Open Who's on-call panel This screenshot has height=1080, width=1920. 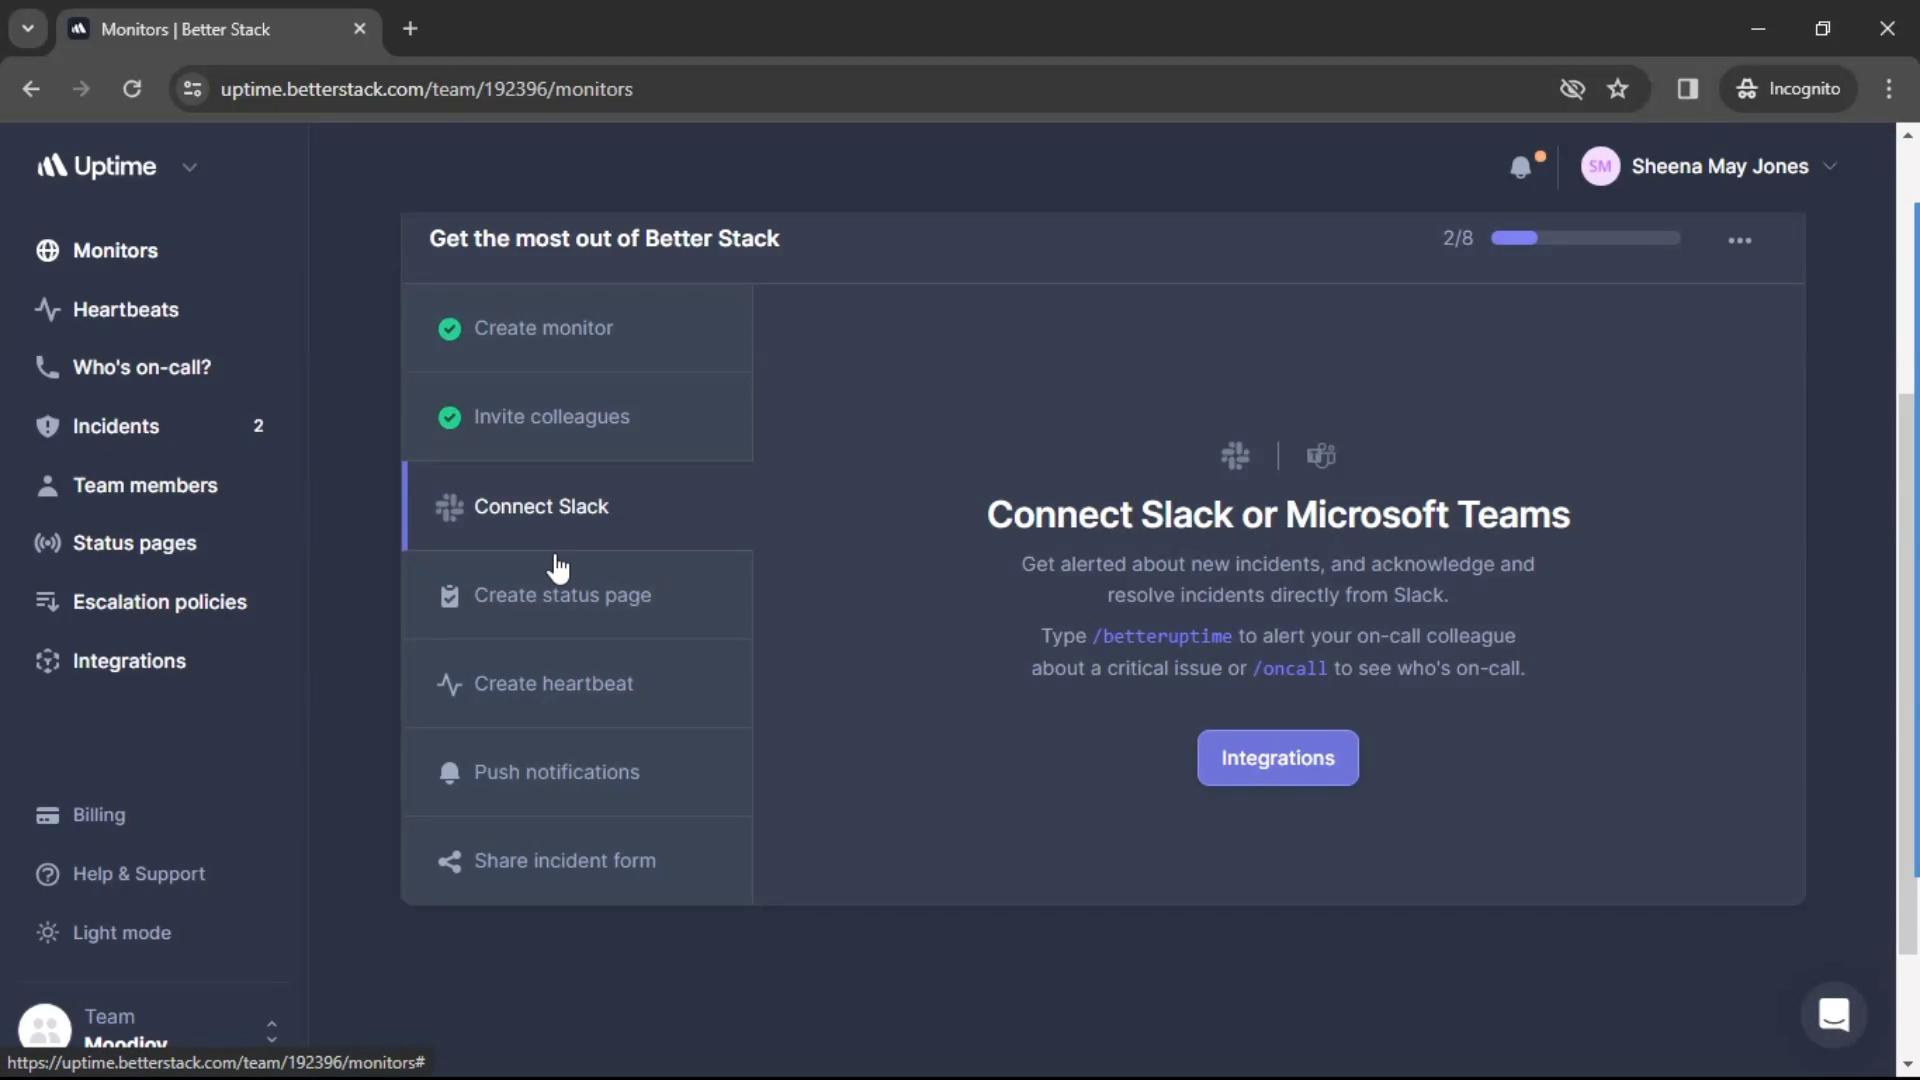point(142,367)
